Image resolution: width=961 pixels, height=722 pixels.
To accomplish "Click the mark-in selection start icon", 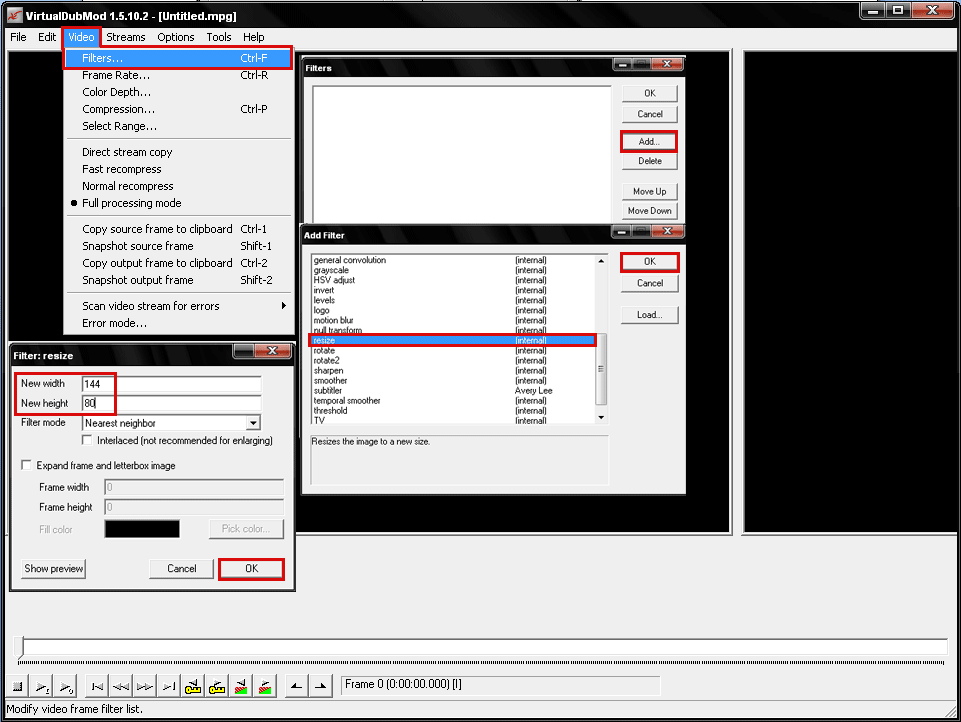I will coord(297,687).
